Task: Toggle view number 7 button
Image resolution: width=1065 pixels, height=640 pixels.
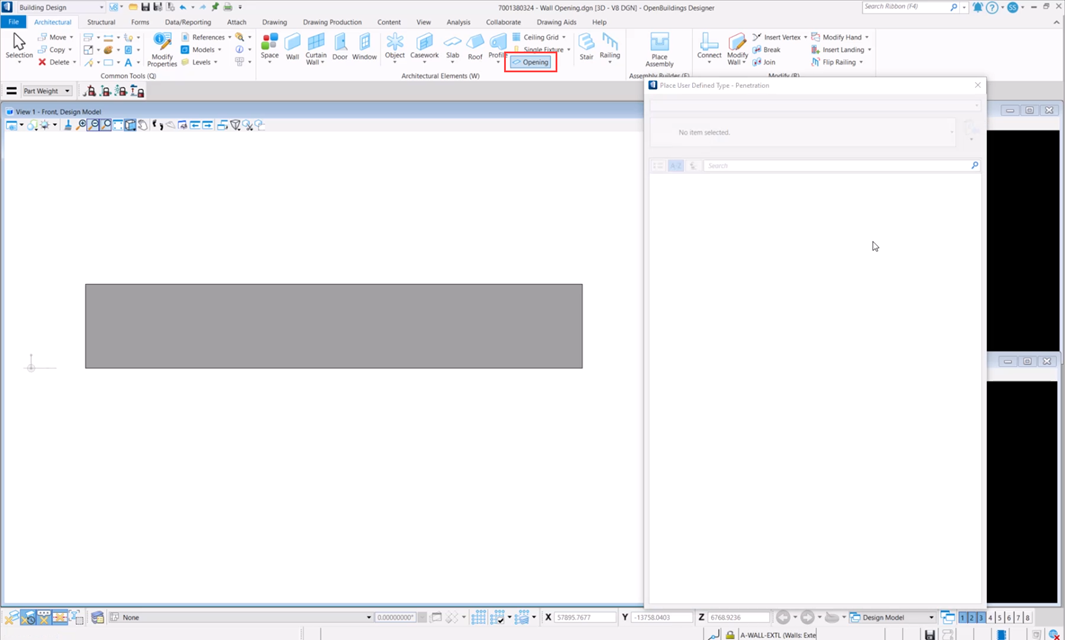Action: 1018,618
